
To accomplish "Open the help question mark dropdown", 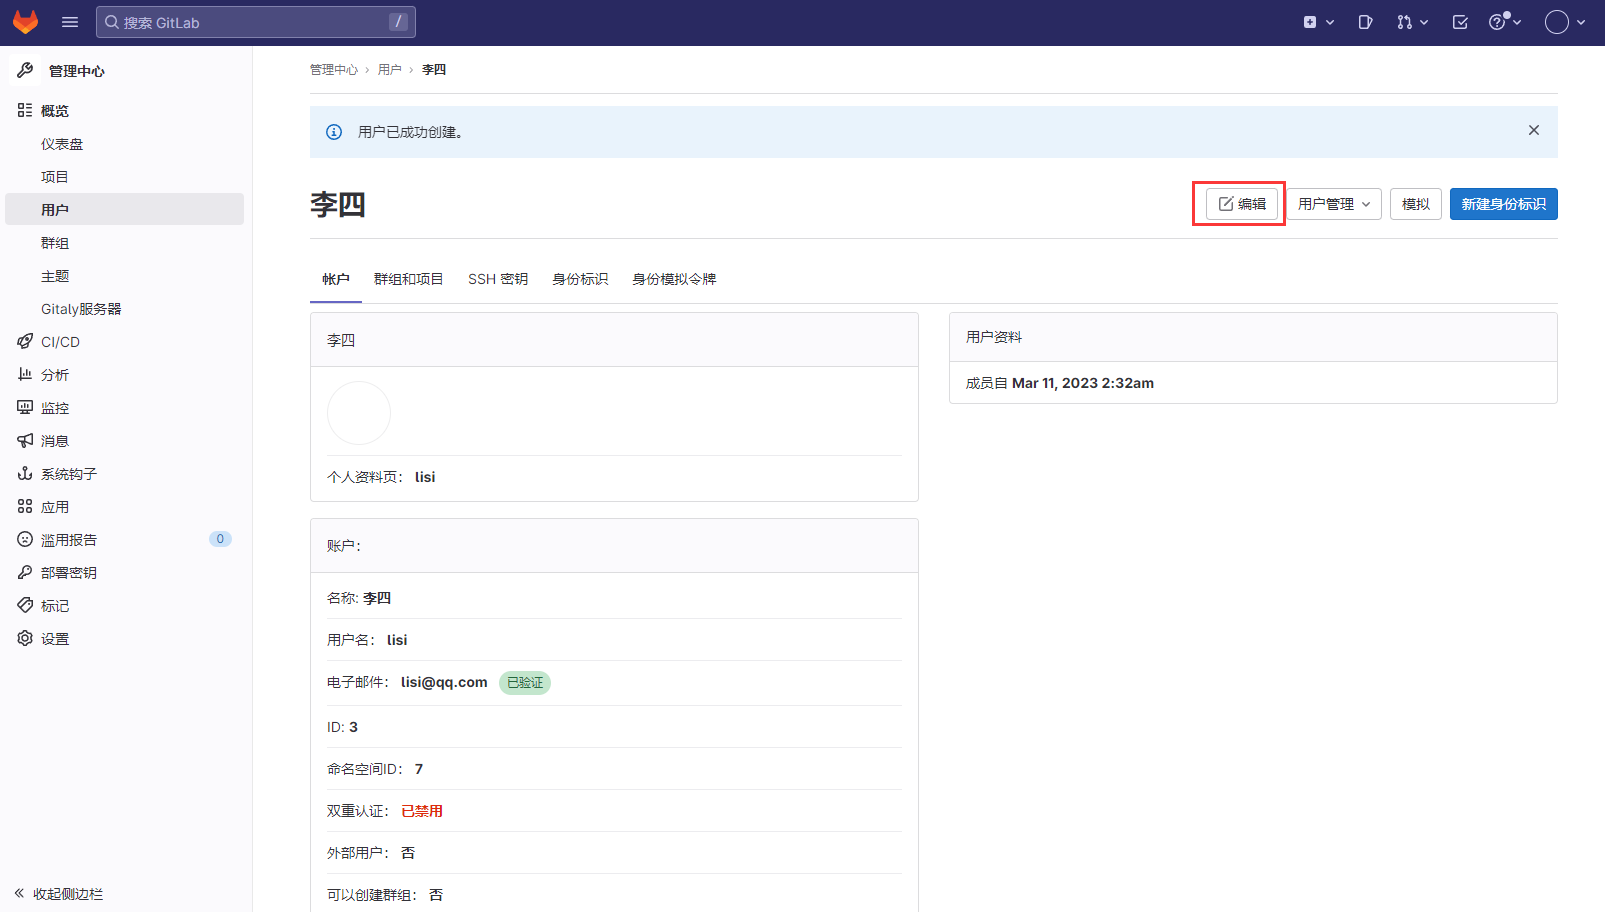I will click(1504, 22).
